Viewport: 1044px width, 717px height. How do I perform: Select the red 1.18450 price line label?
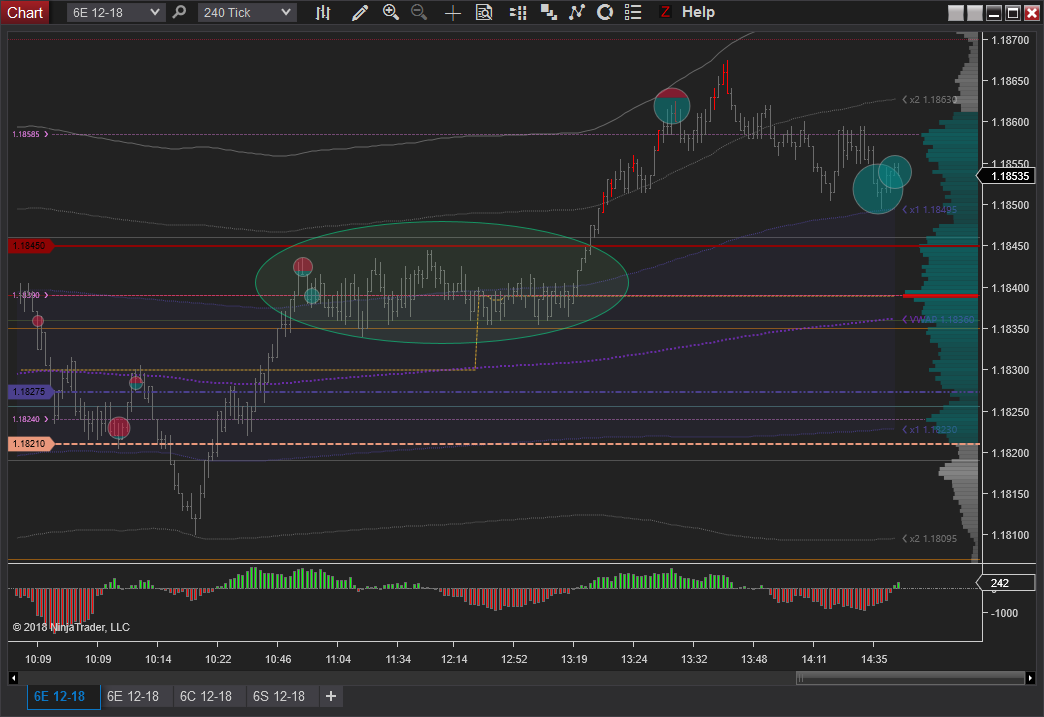click(x=29, y=246)
